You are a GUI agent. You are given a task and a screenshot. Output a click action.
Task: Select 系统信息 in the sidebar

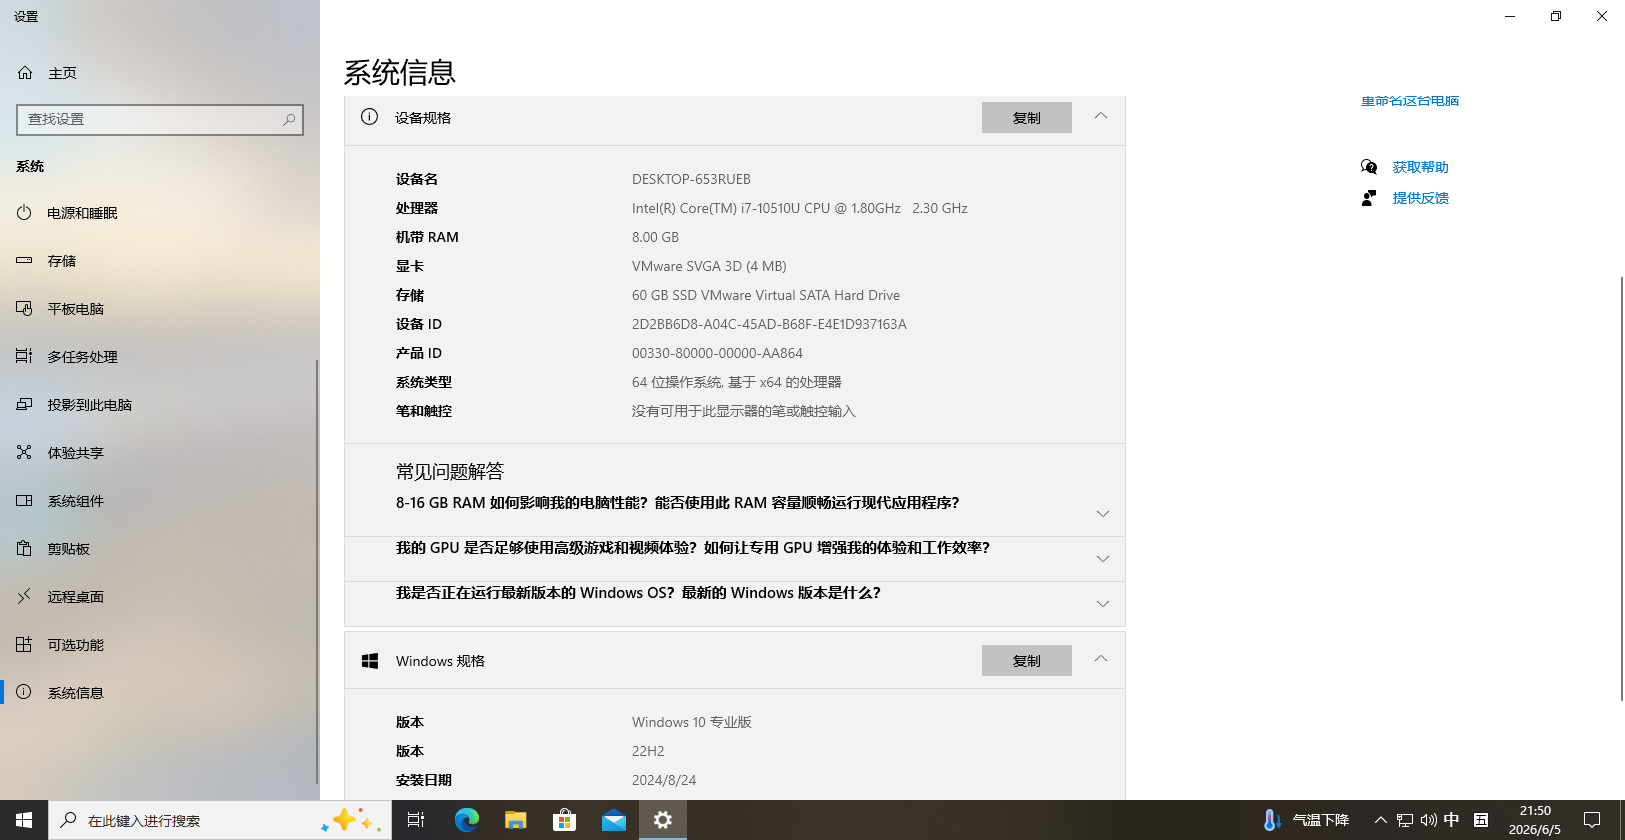click(x=160, y=693)
